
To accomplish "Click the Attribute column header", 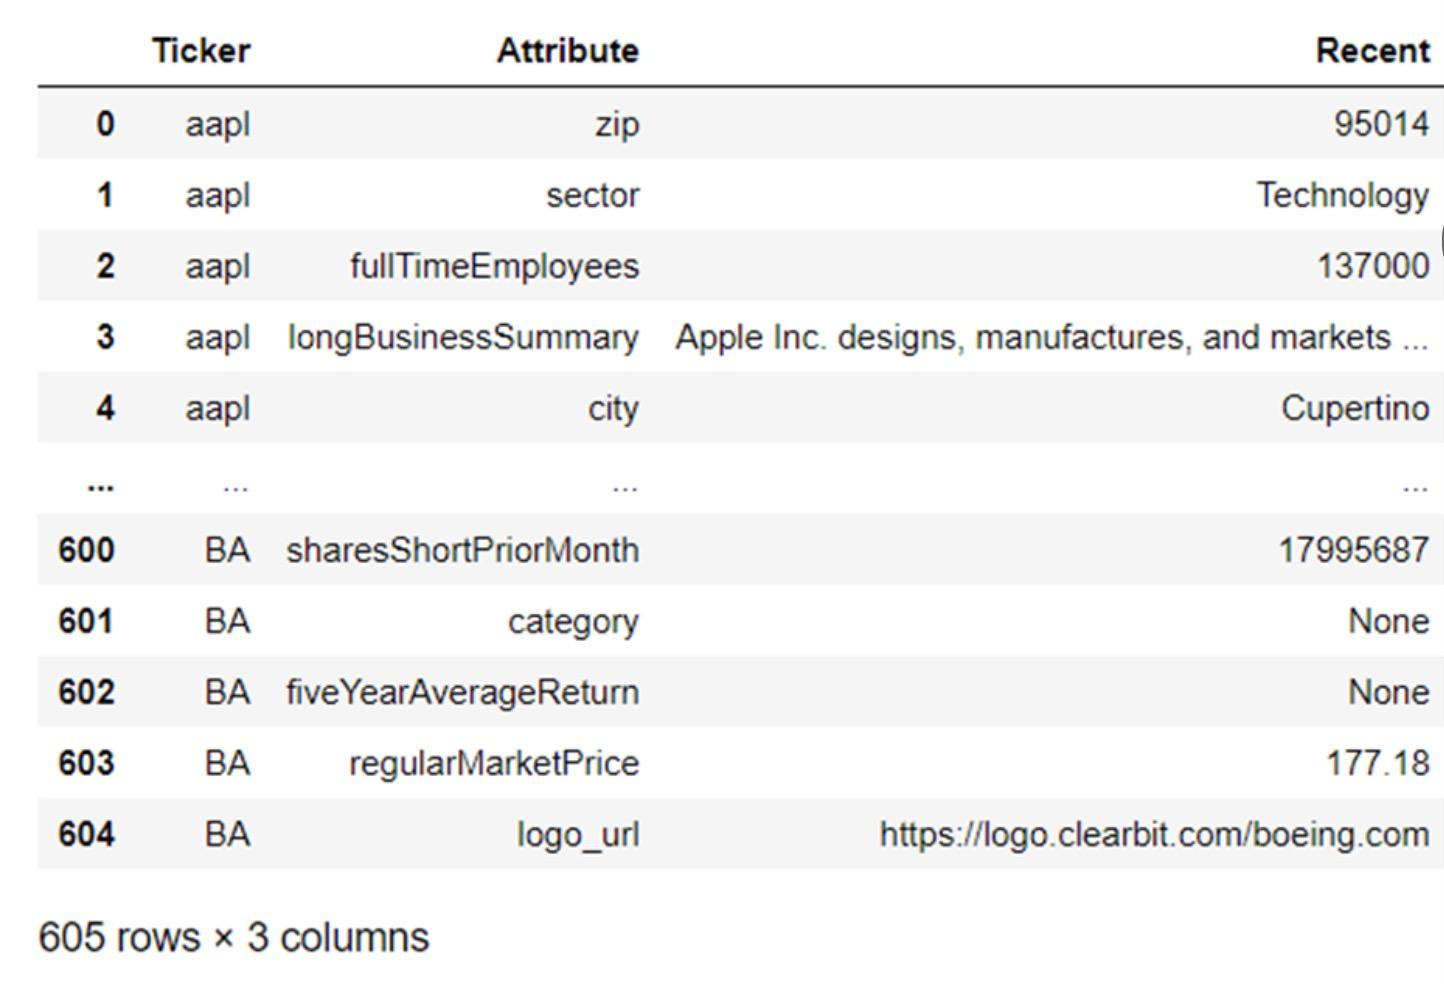I will (x=568, y=51).
